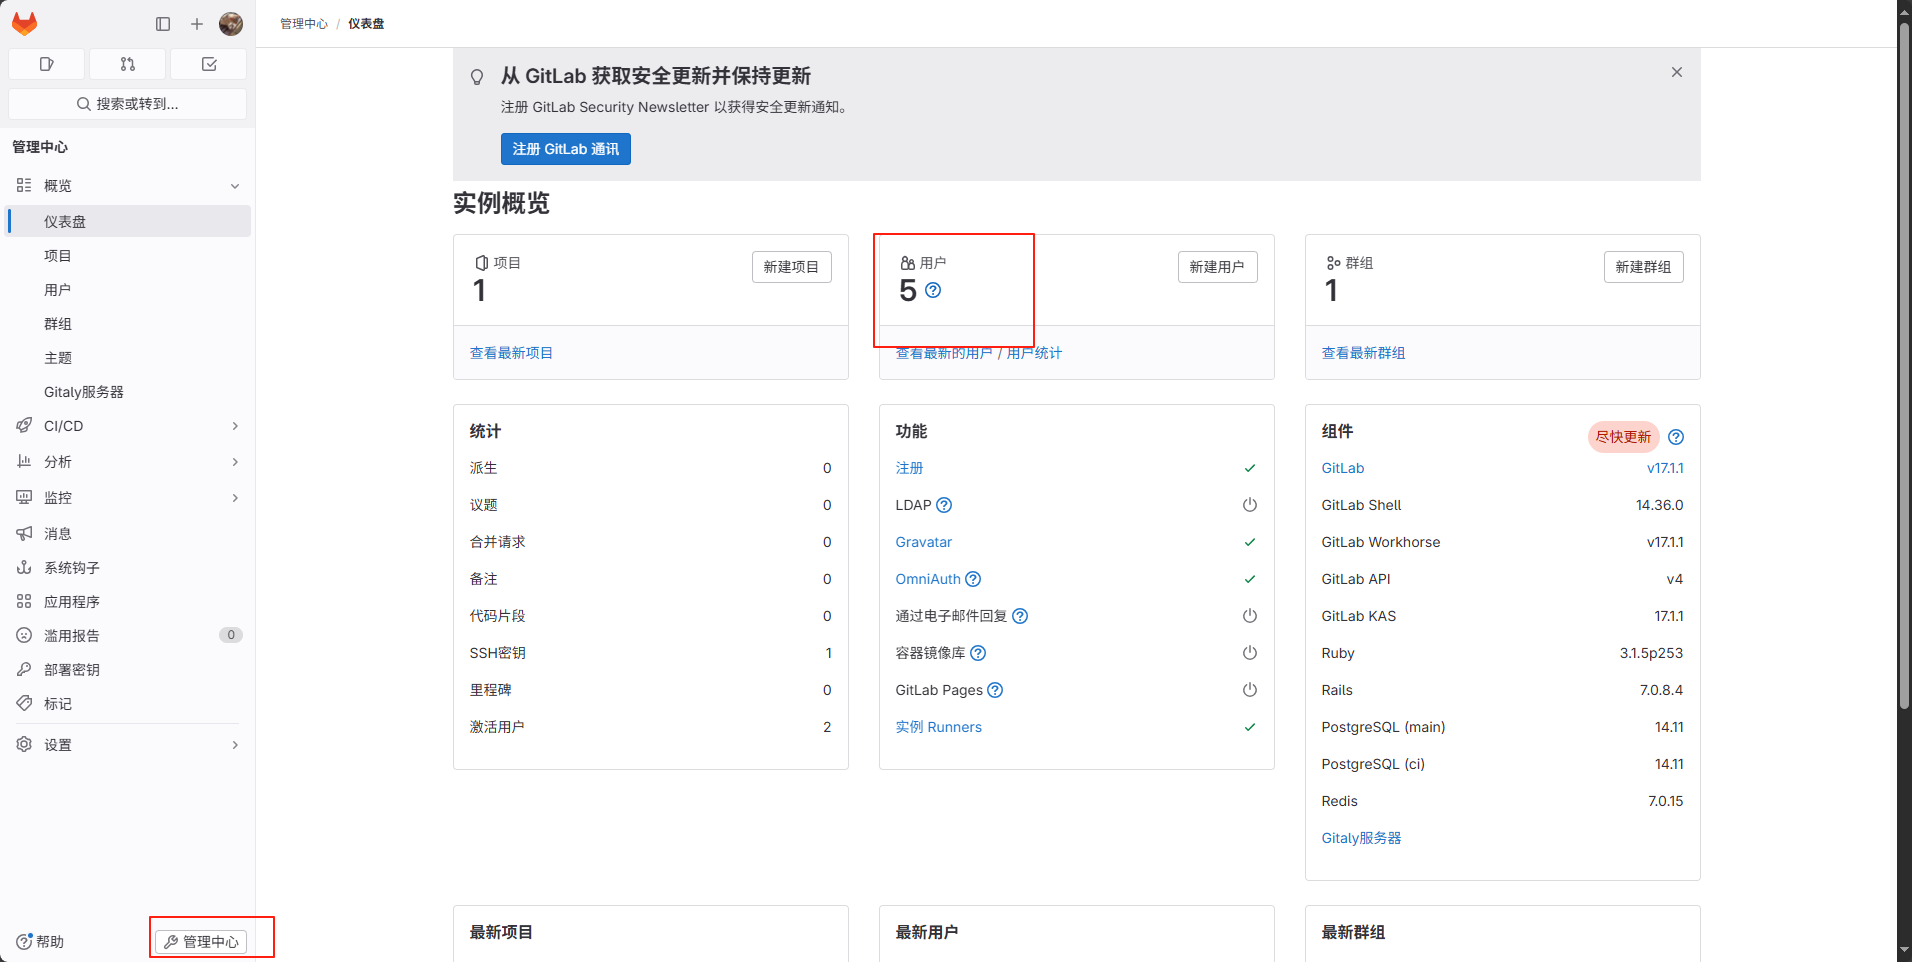Expand the 分析 sidebar section

pos(128,462)
